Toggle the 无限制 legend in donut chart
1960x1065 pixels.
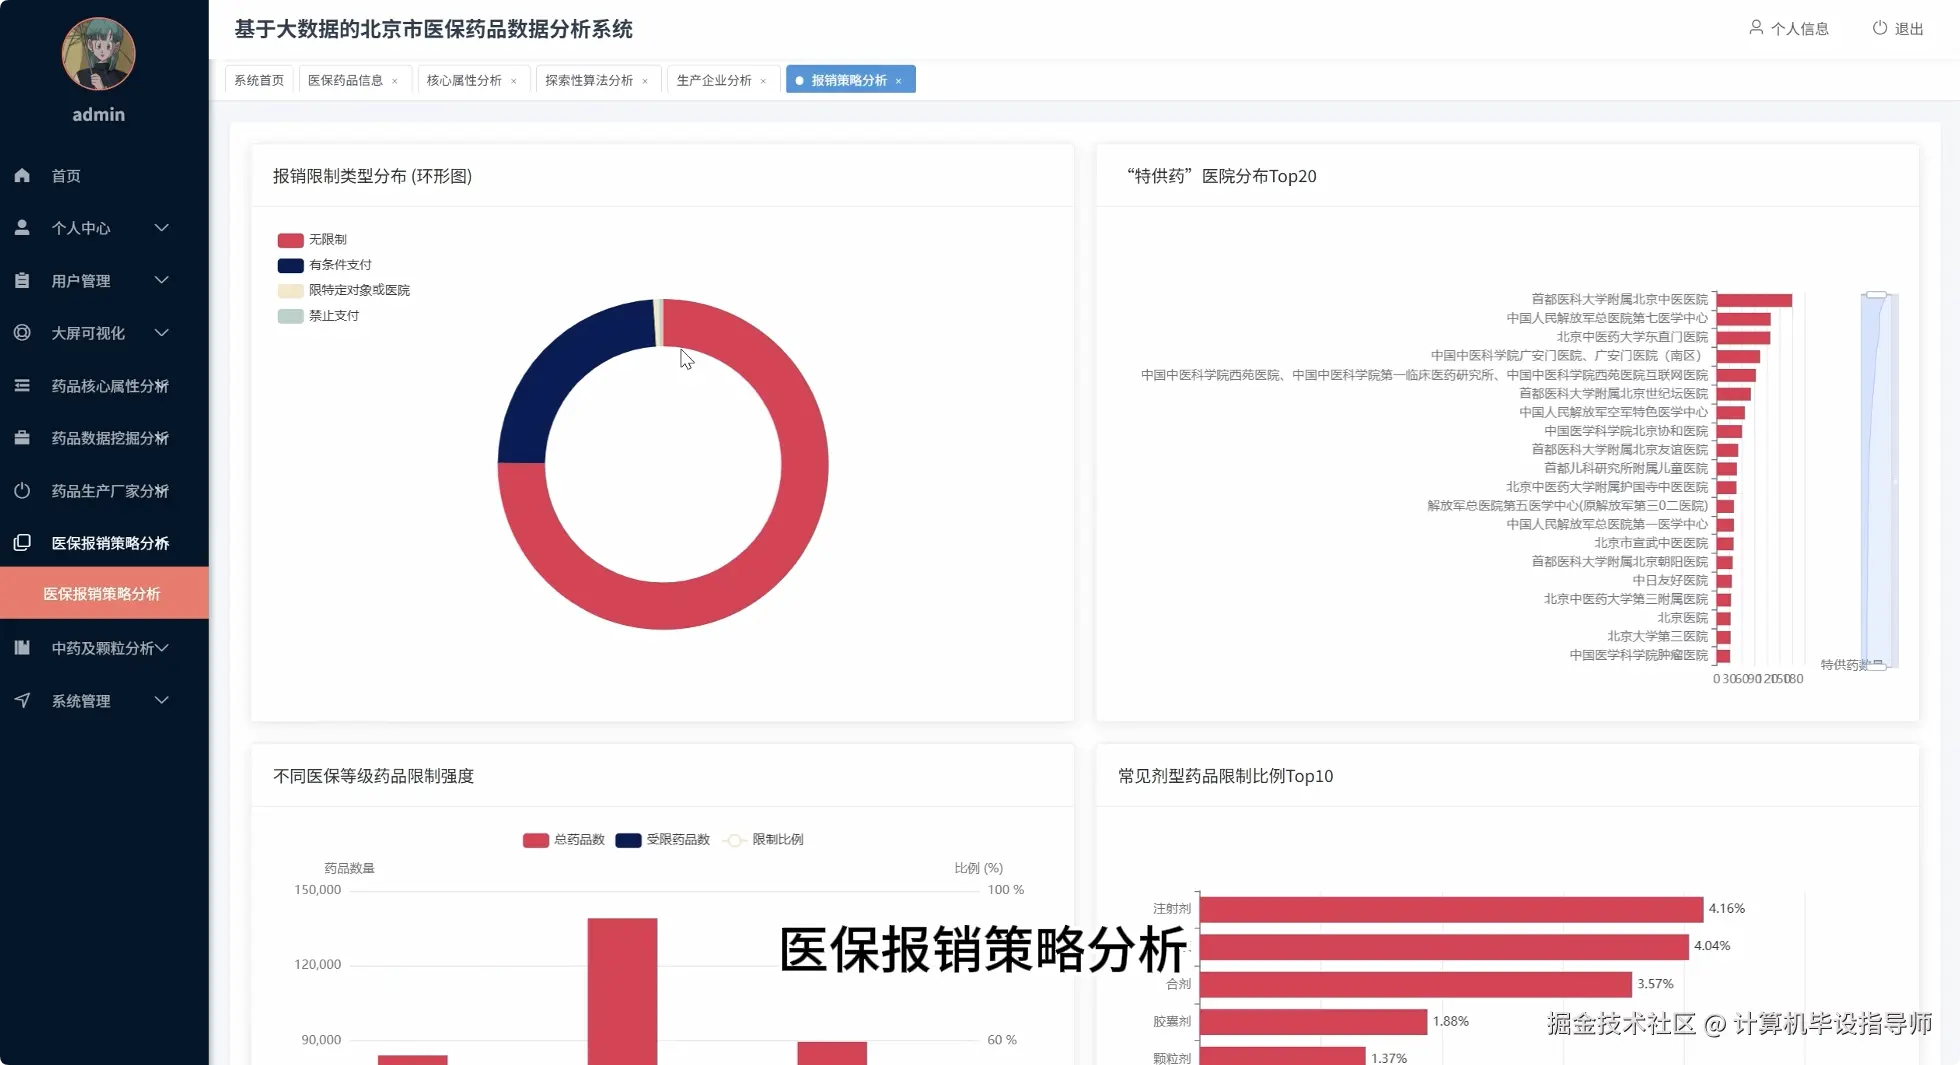tap(314, 239)
